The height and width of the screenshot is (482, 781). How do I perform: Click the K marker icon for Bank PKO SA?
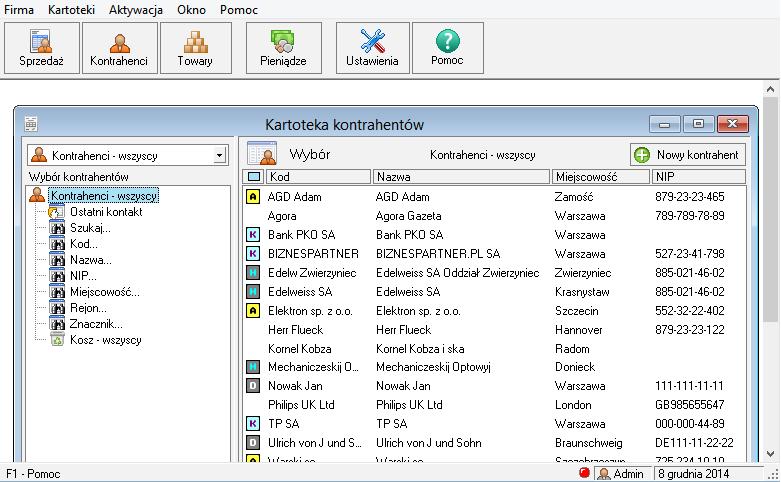tap(253, 235)
